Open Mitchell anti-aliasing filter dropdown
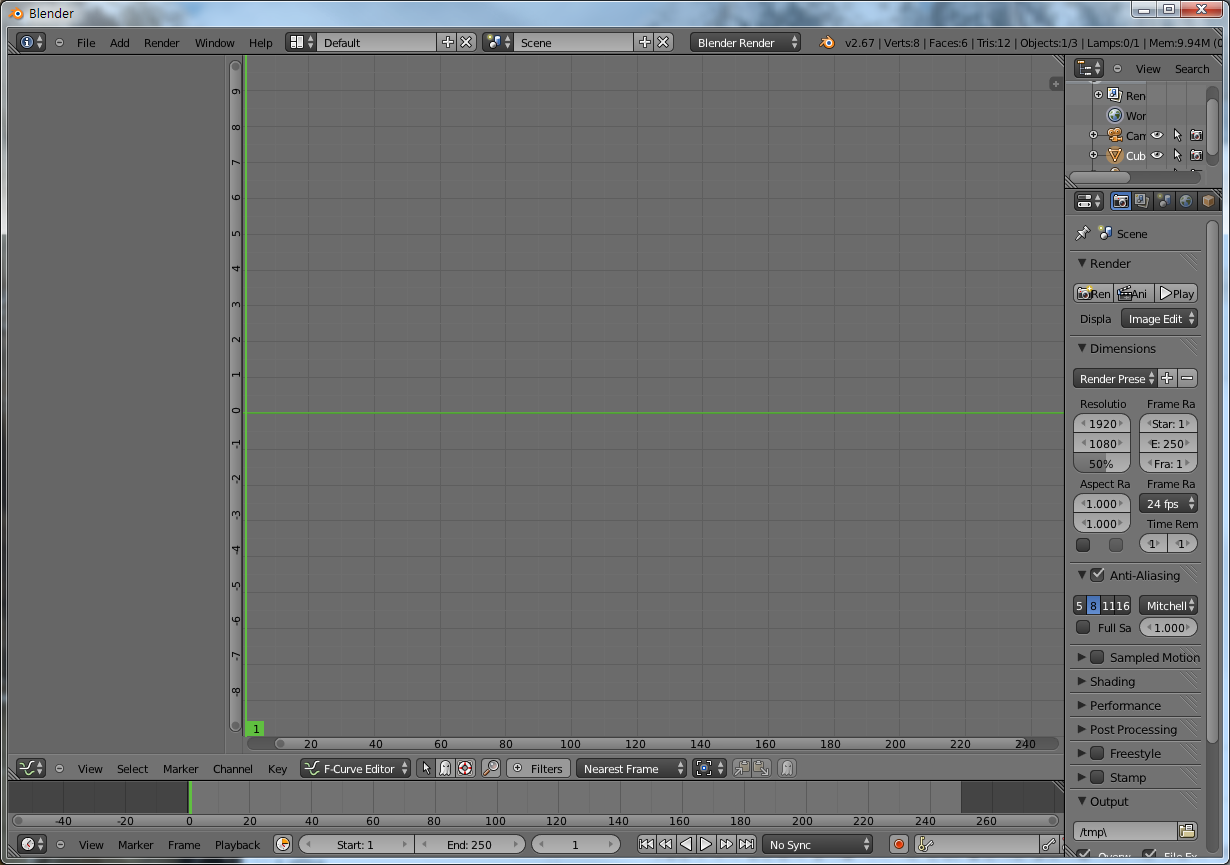Viewport: 1230px width, 865px height. click(1168, 605)
